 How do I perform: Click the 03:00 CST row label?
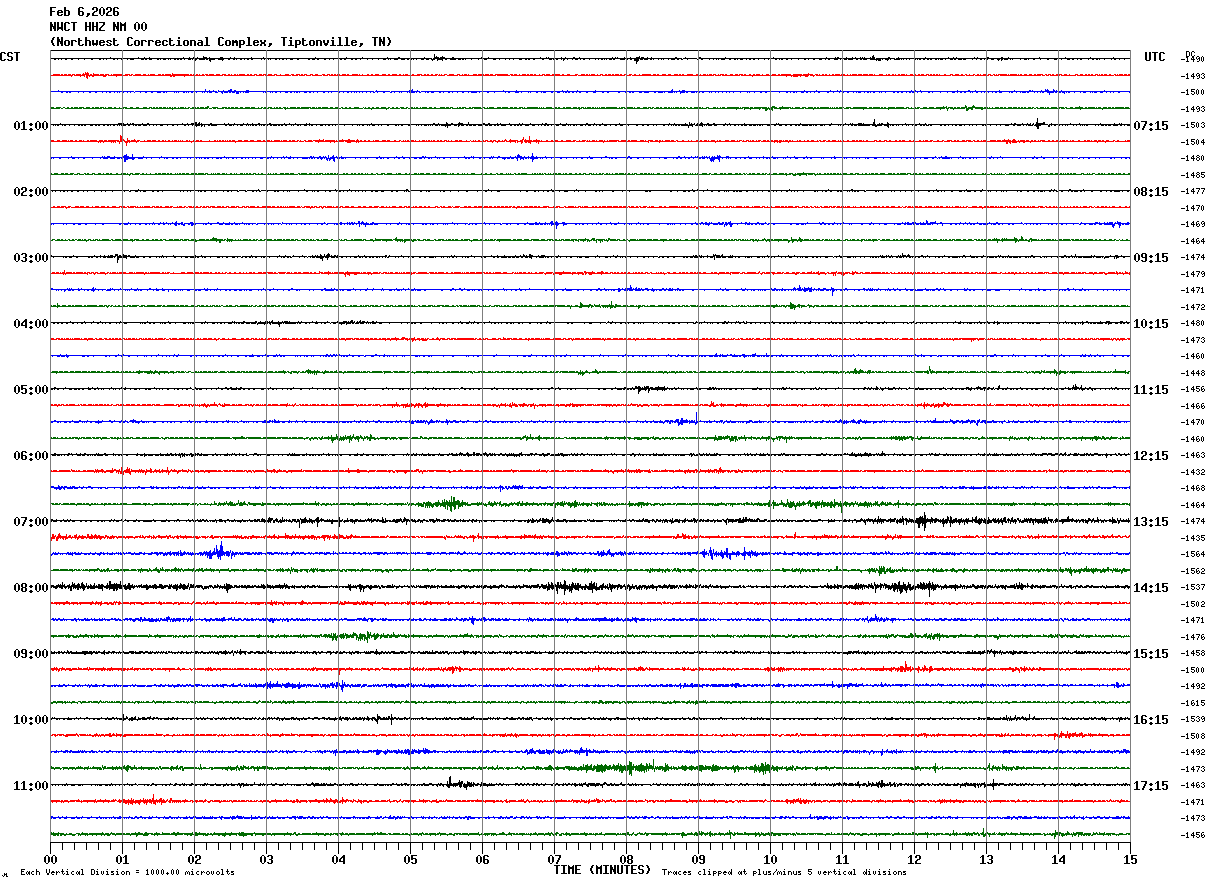tap(31, 258)
